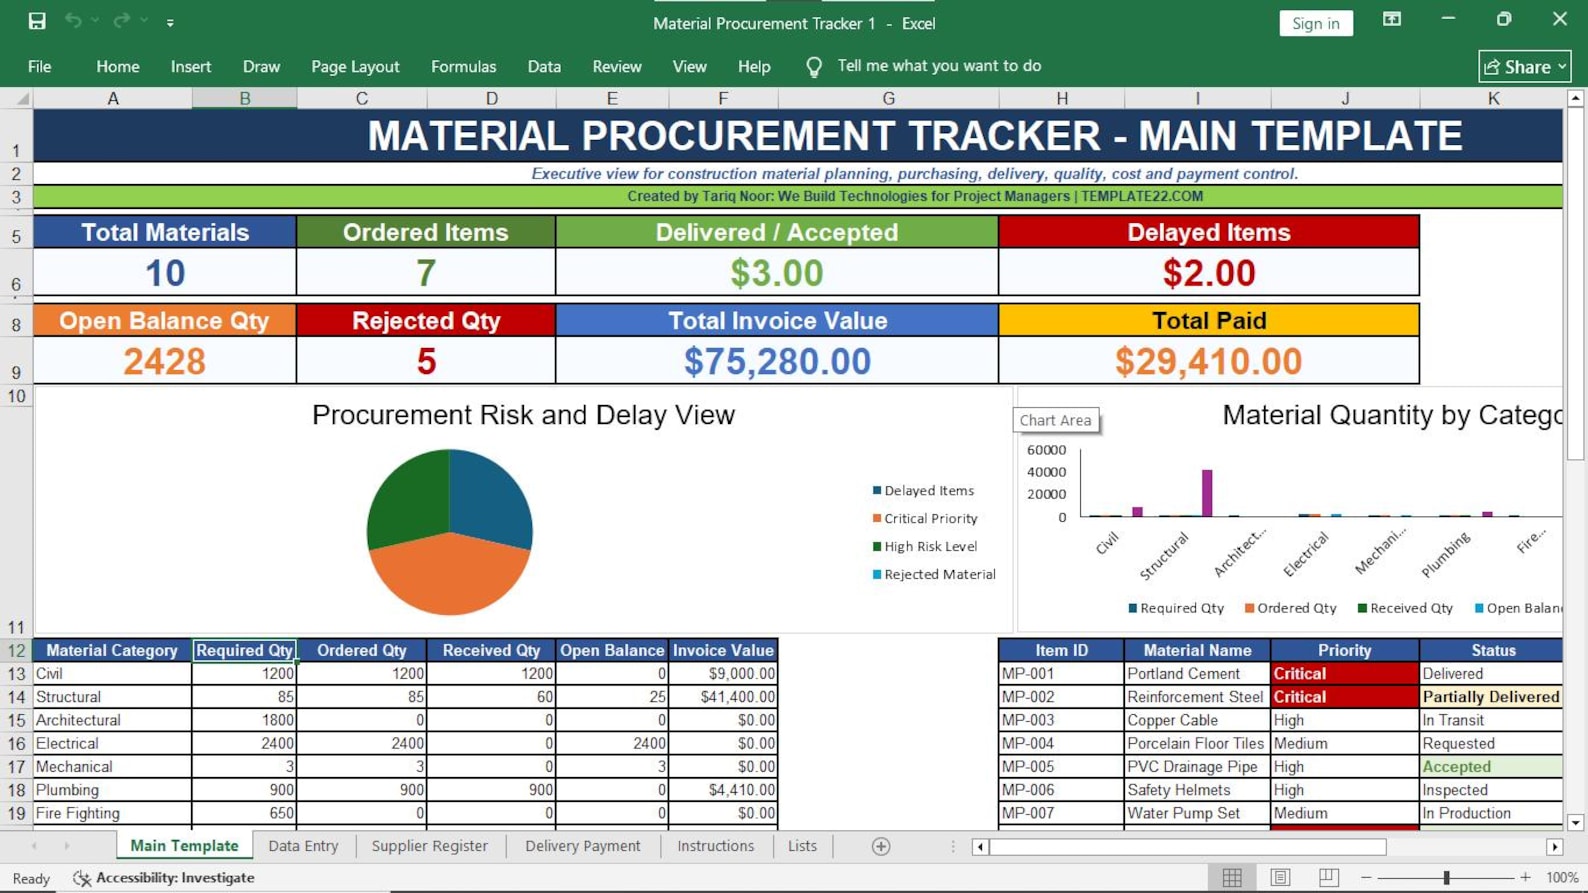The width and height of the screenshot is (1588, 893).
Task: Click the Tell me what you want to do box
Action: click(x=939, y=66)
